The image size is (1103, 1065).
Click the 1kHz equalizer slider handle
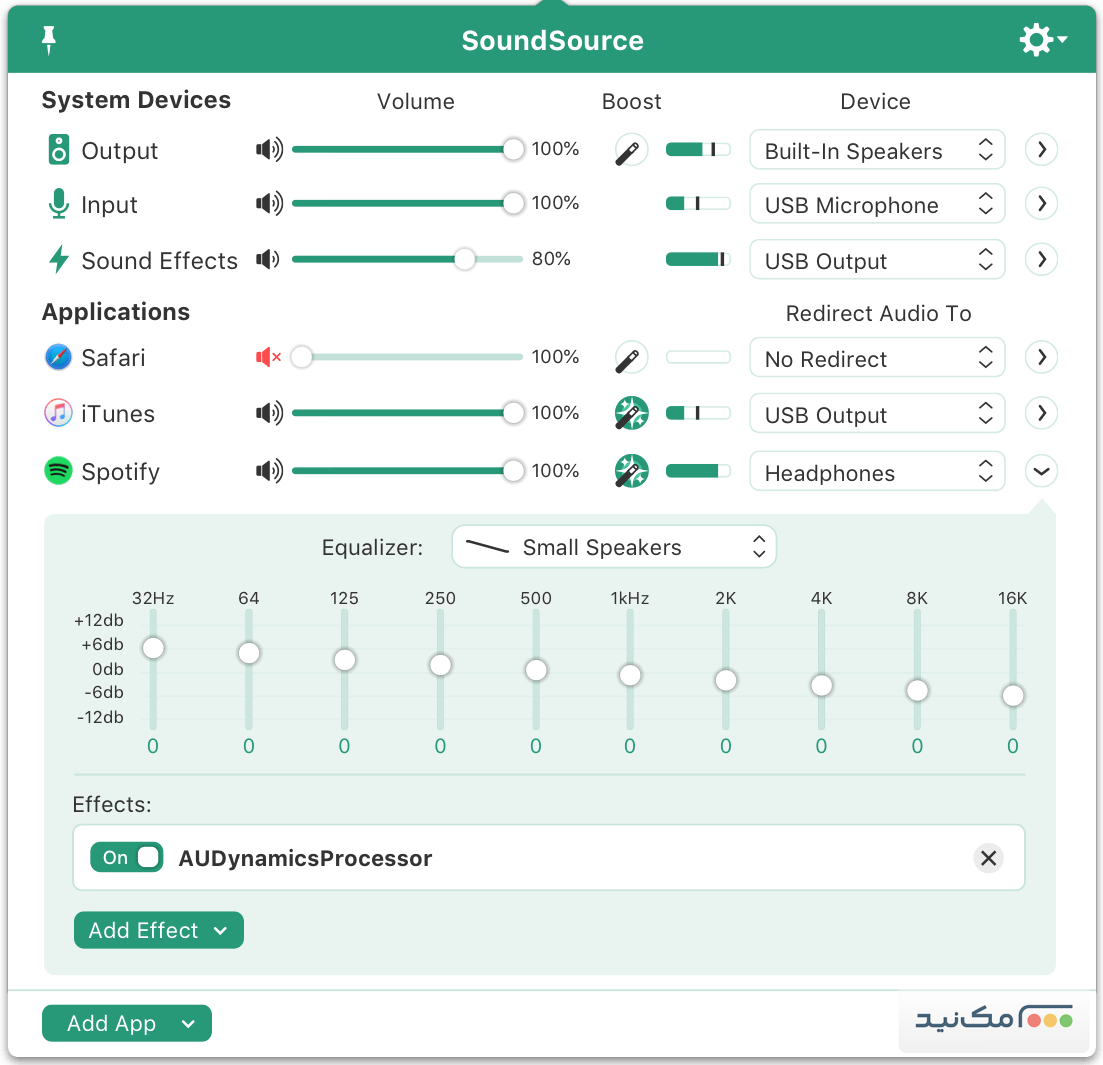pyautogui.click(x=630, y=675)
